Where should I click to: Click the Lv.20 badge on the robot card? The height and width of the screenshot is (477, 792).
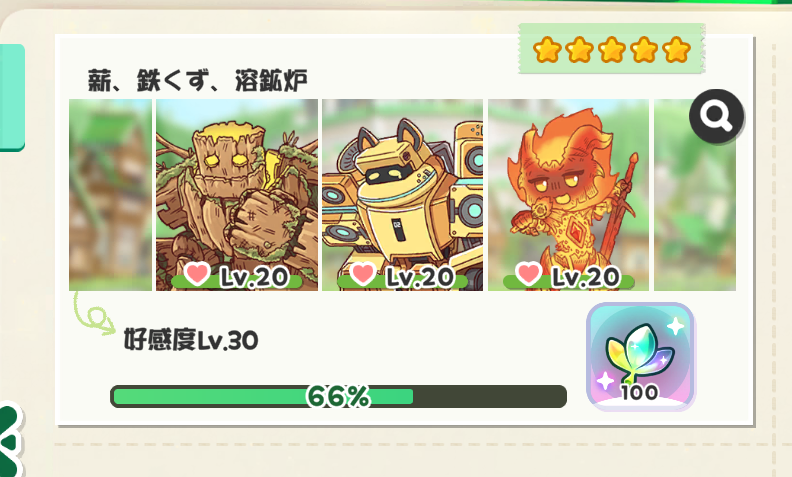[420, 277]
